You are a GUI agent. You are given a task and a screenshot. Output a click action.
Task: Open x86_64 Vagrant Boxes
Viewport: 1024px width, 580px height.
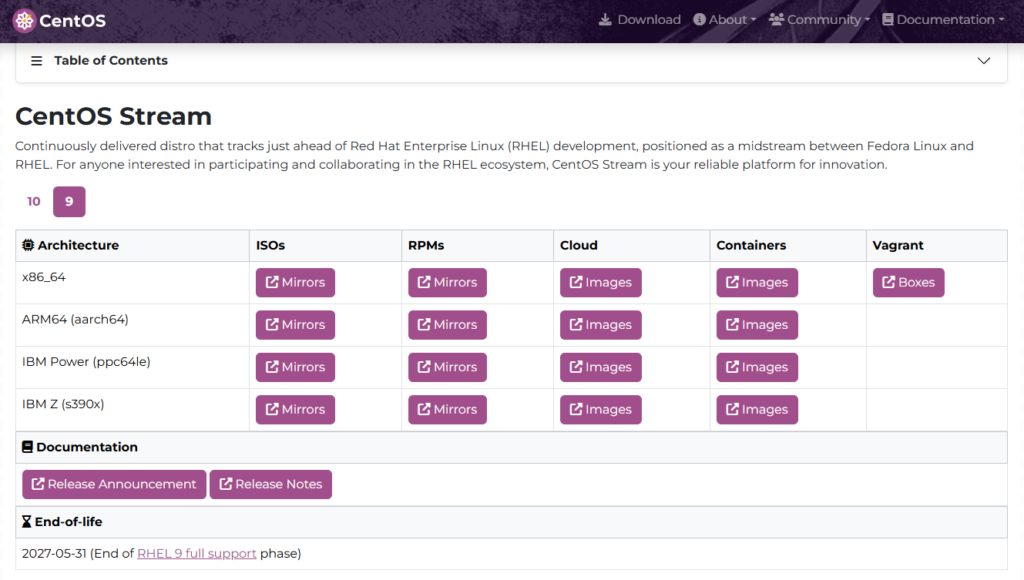(x=908, y=283)
